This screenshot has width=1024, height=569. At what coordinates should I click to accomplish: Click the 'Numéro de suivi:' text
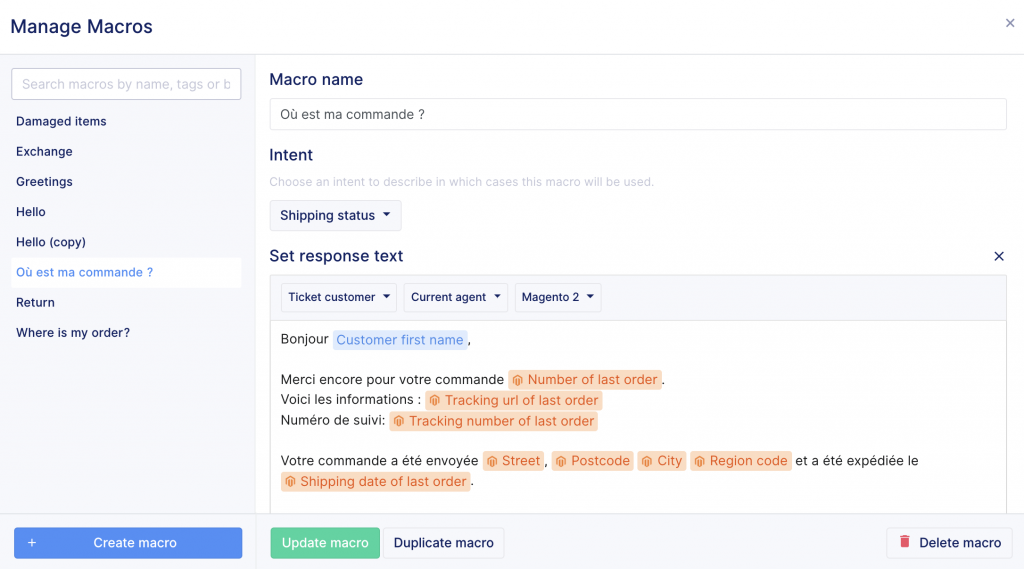332,420
